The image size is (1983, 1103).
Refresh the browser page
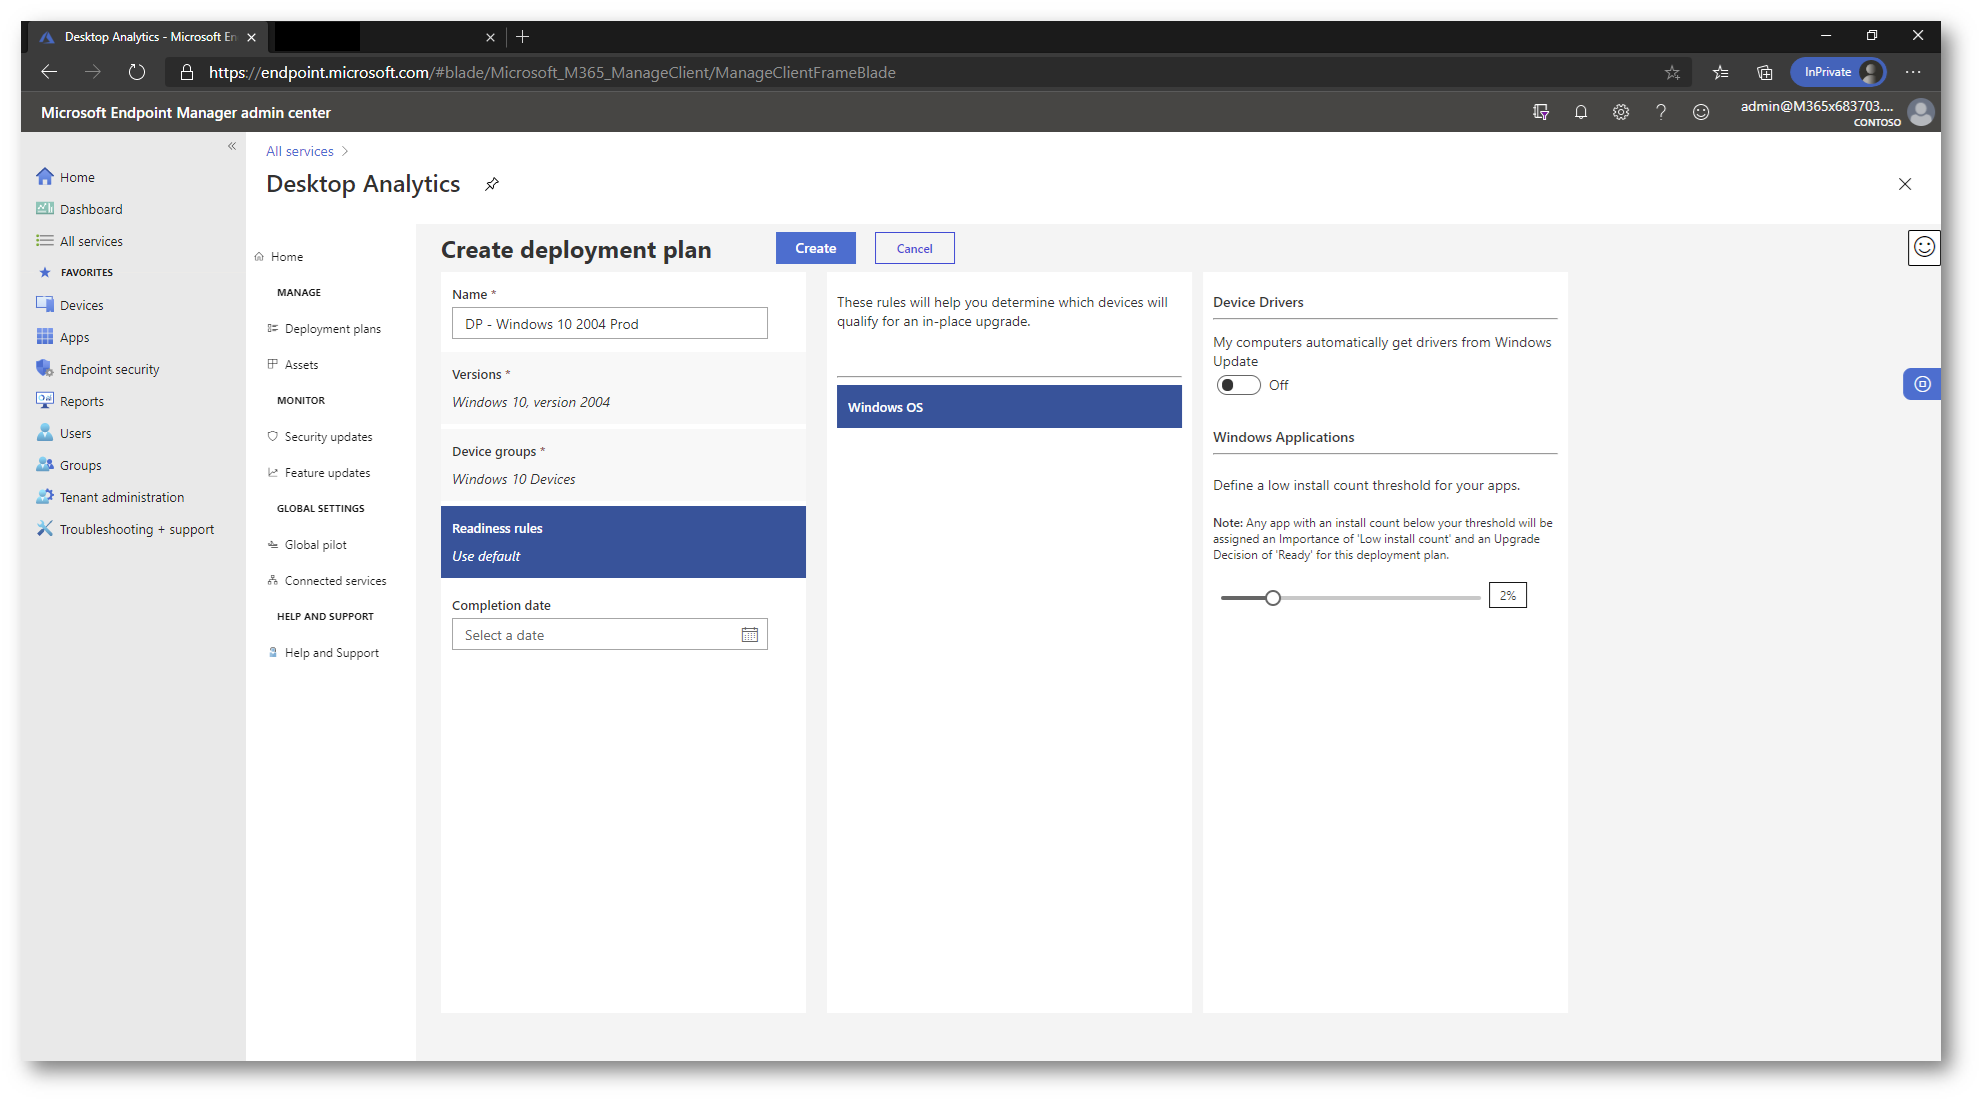137,72
